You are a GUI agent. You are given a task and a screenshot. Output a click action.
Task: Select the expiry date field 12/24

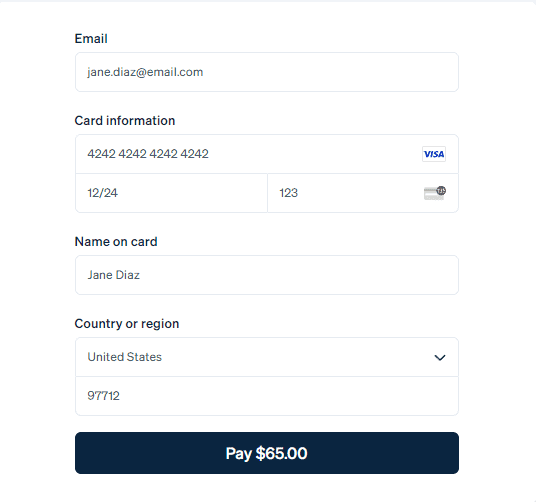pos(171,193)
